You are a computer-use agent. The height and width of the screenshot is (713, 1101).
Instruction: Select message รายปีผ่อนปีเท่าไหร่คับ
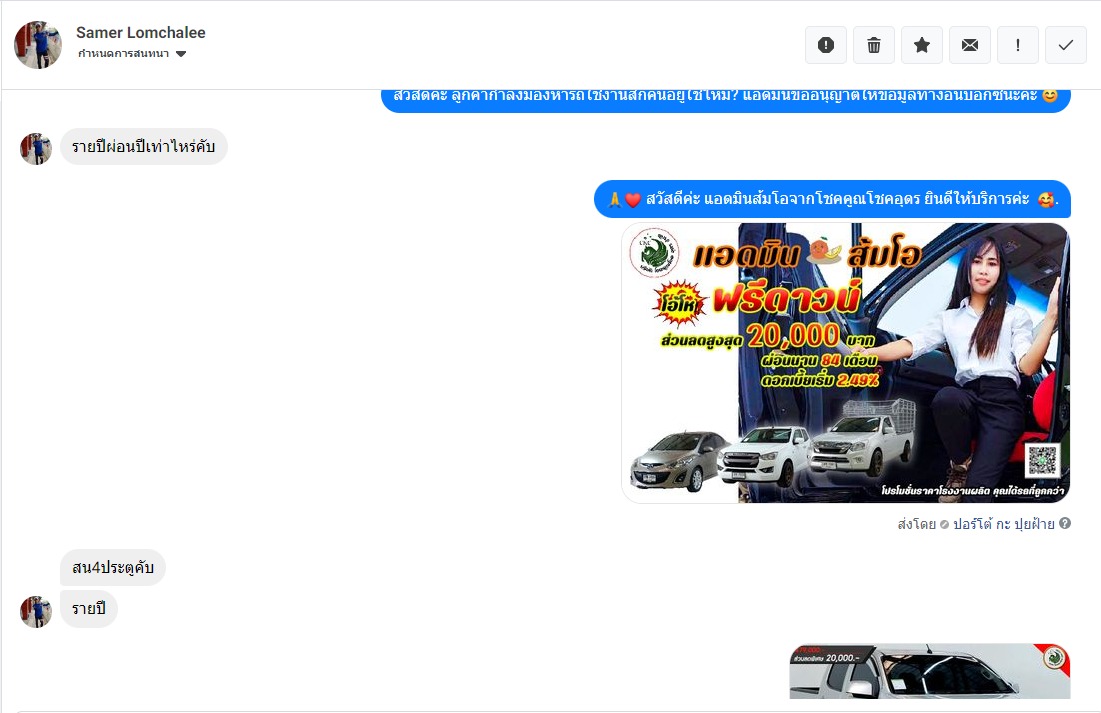pos(144,147)
